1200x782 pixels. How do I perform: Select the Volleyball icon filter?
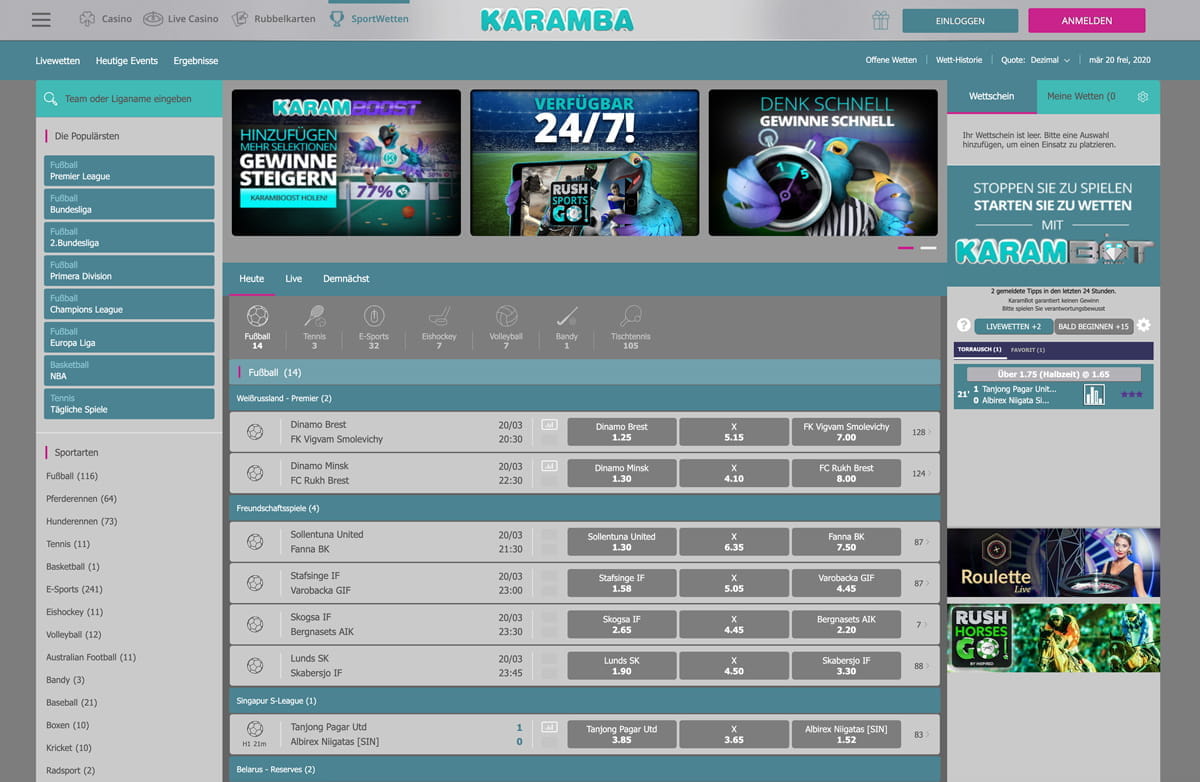pyautogui.click(x=506, y=327)
